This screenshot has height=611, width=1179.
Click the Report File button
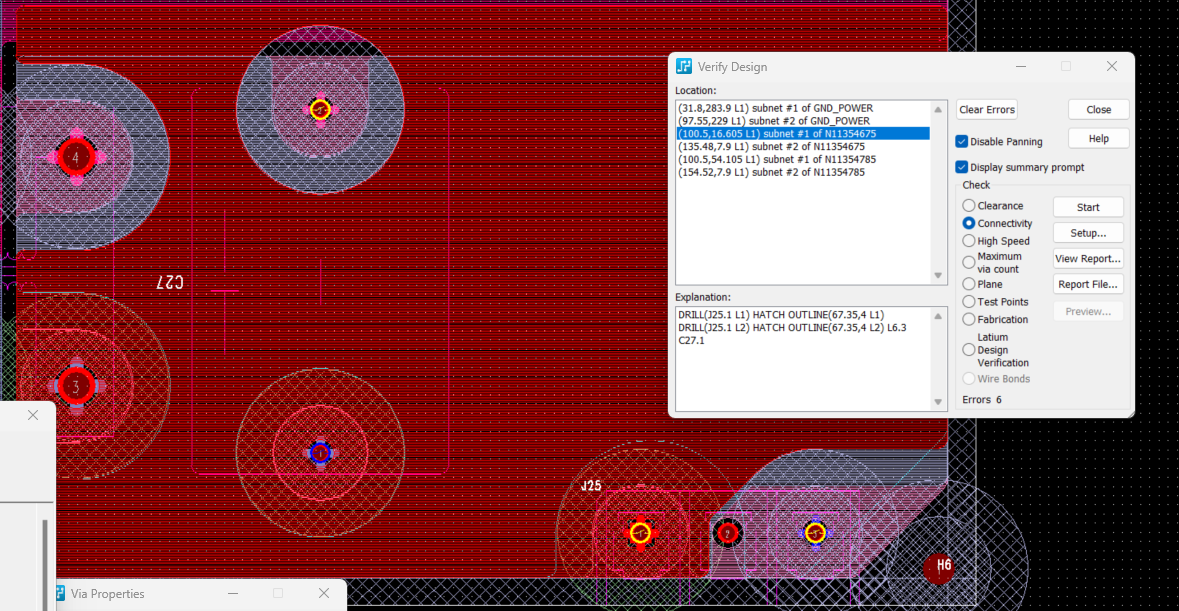1088,284
